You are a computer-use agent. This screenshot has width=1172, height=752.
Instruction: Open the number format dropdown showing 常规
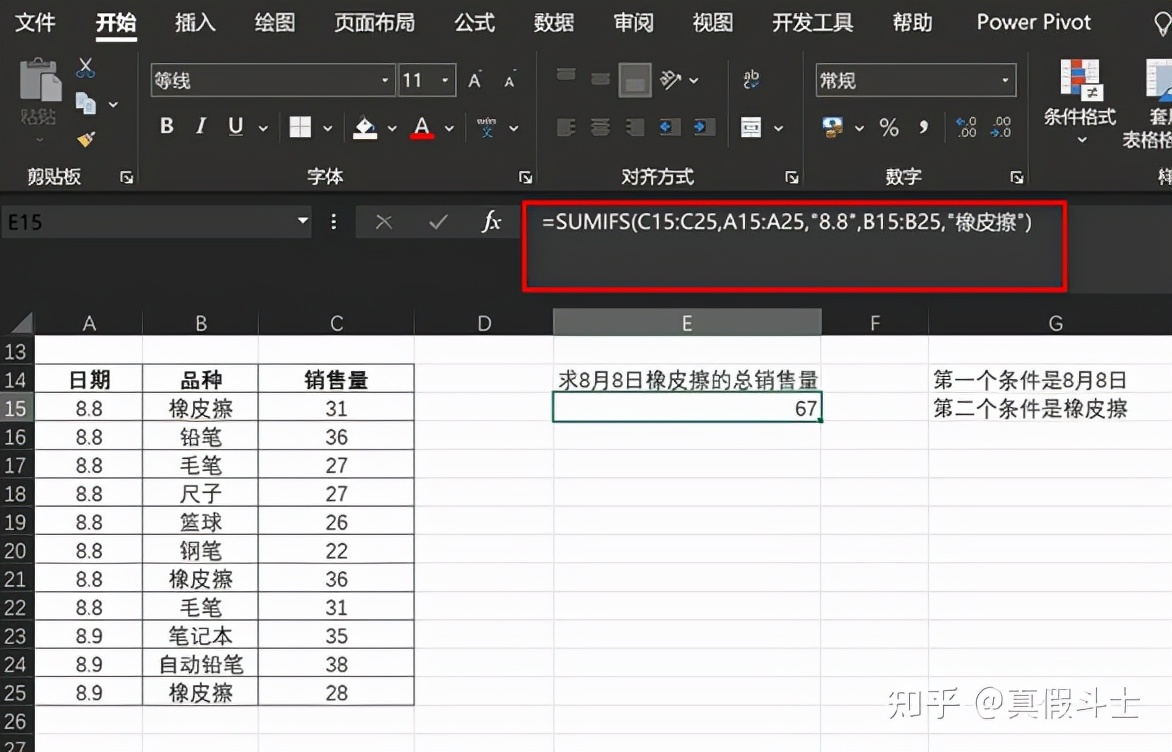(1005, 80)
